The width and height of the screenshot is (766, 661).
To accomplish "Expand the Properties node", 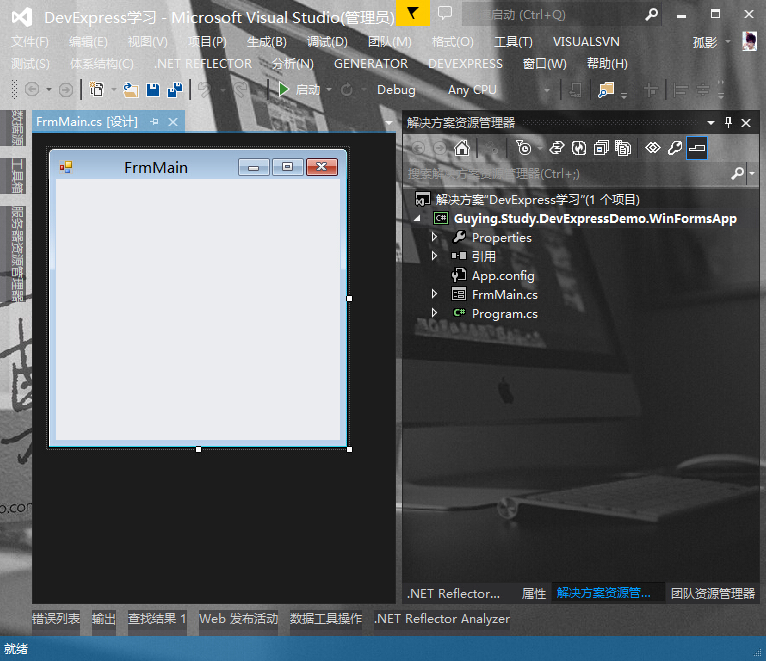I will point(434,237).
